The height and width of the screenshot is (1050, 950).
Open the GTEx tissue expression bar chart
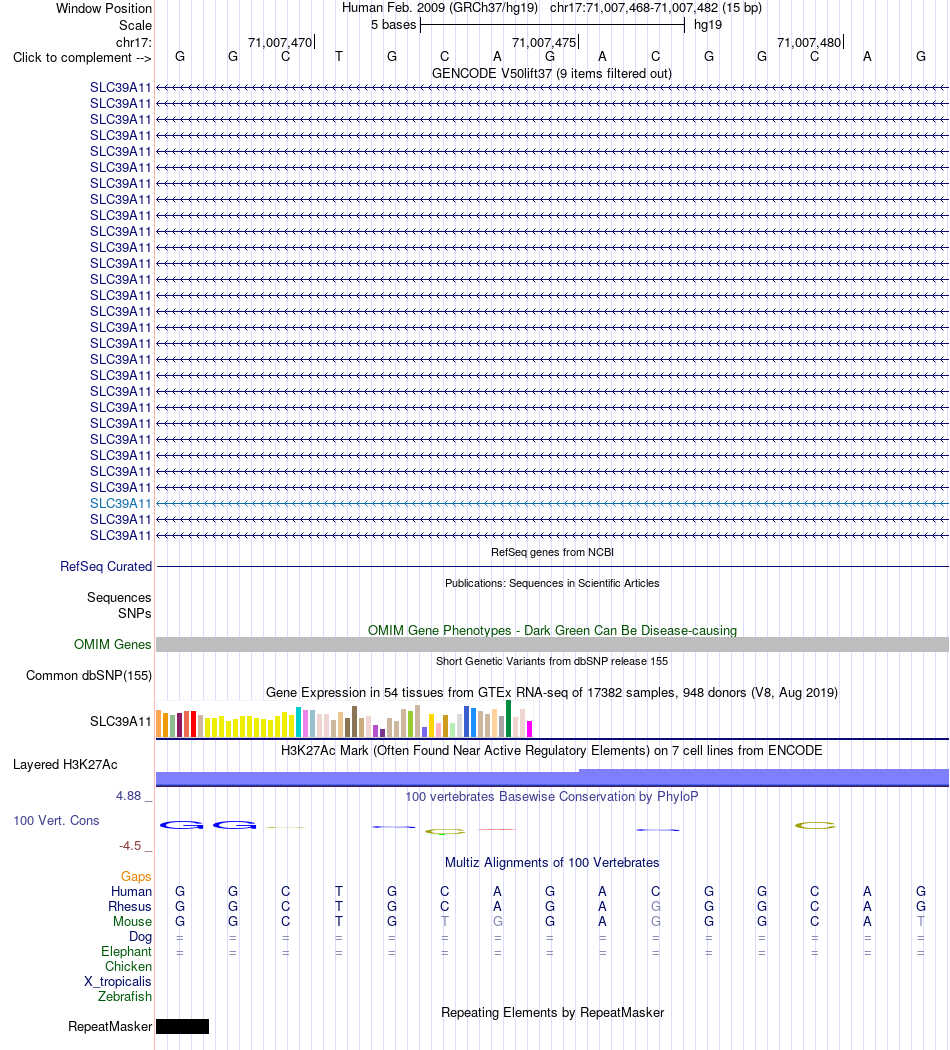[344, 719]
